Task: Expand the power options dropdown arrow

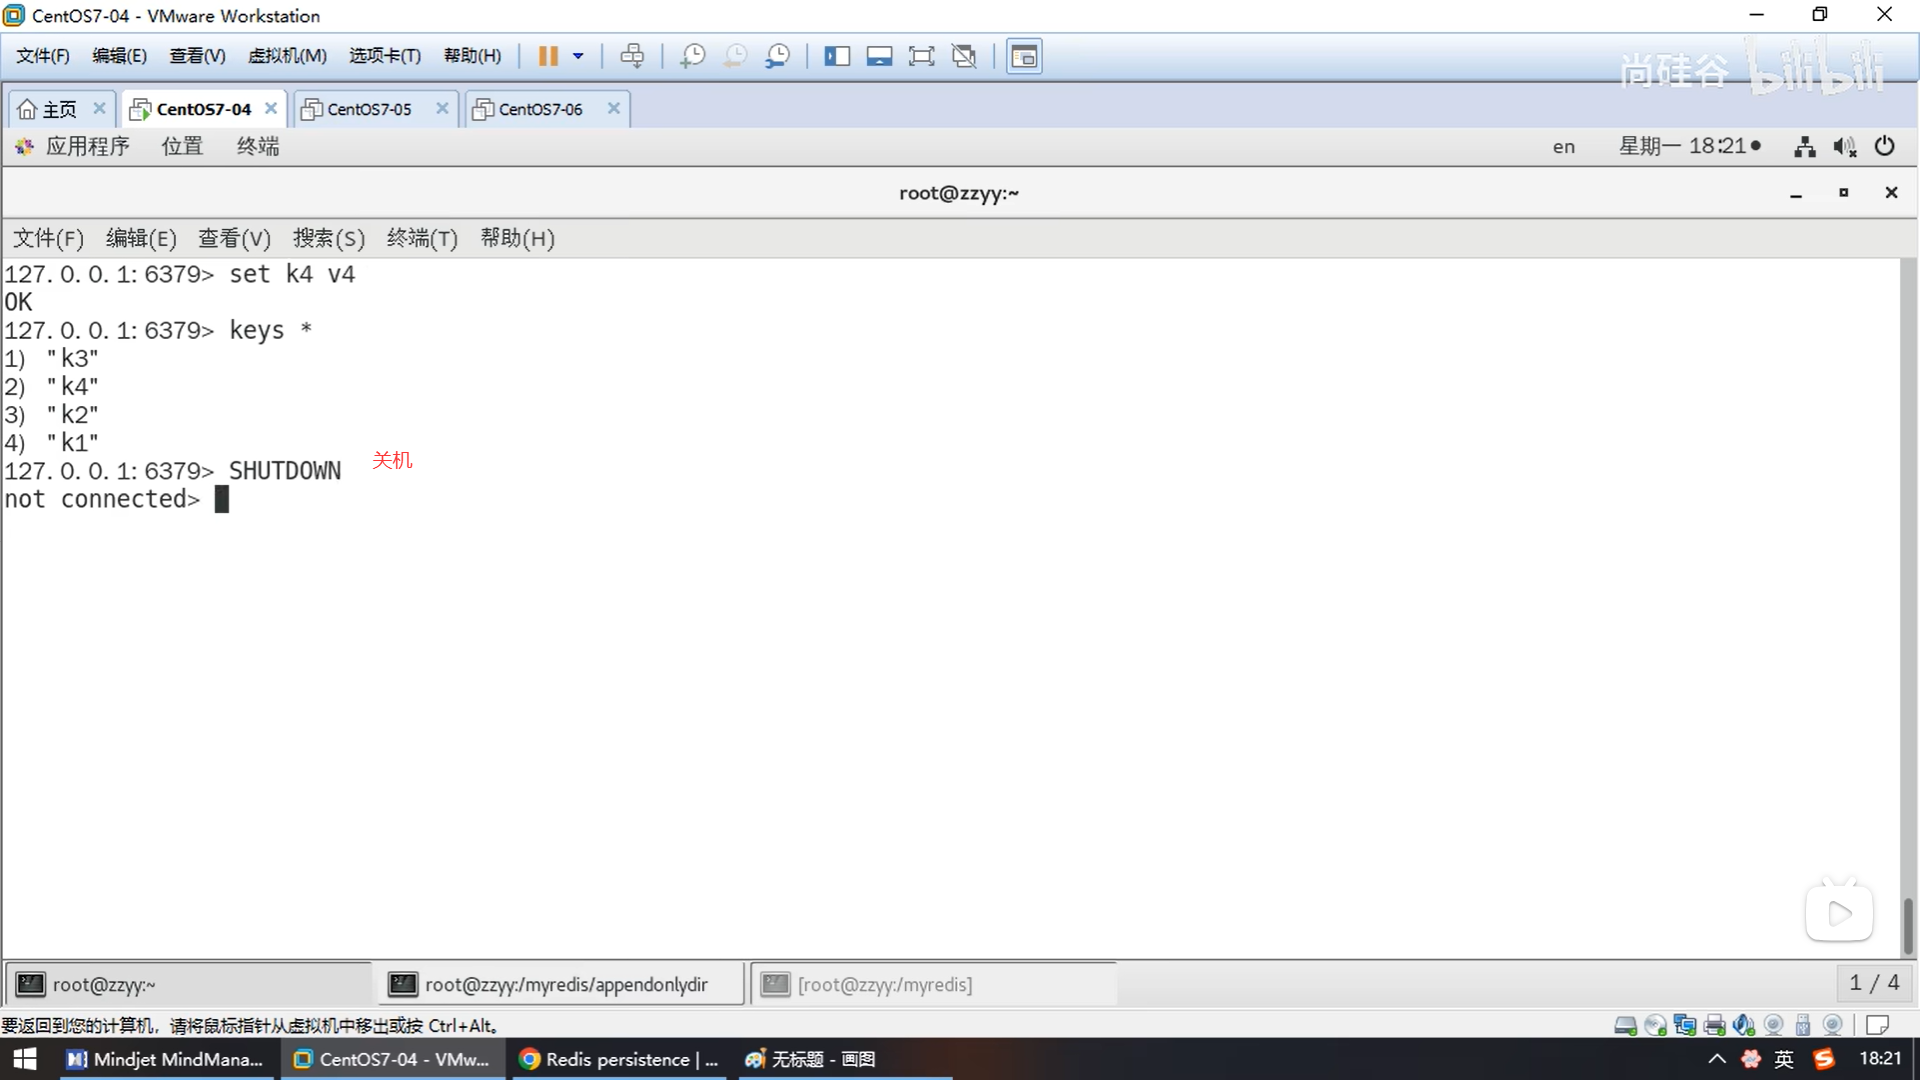Action: tap(578, 56)
